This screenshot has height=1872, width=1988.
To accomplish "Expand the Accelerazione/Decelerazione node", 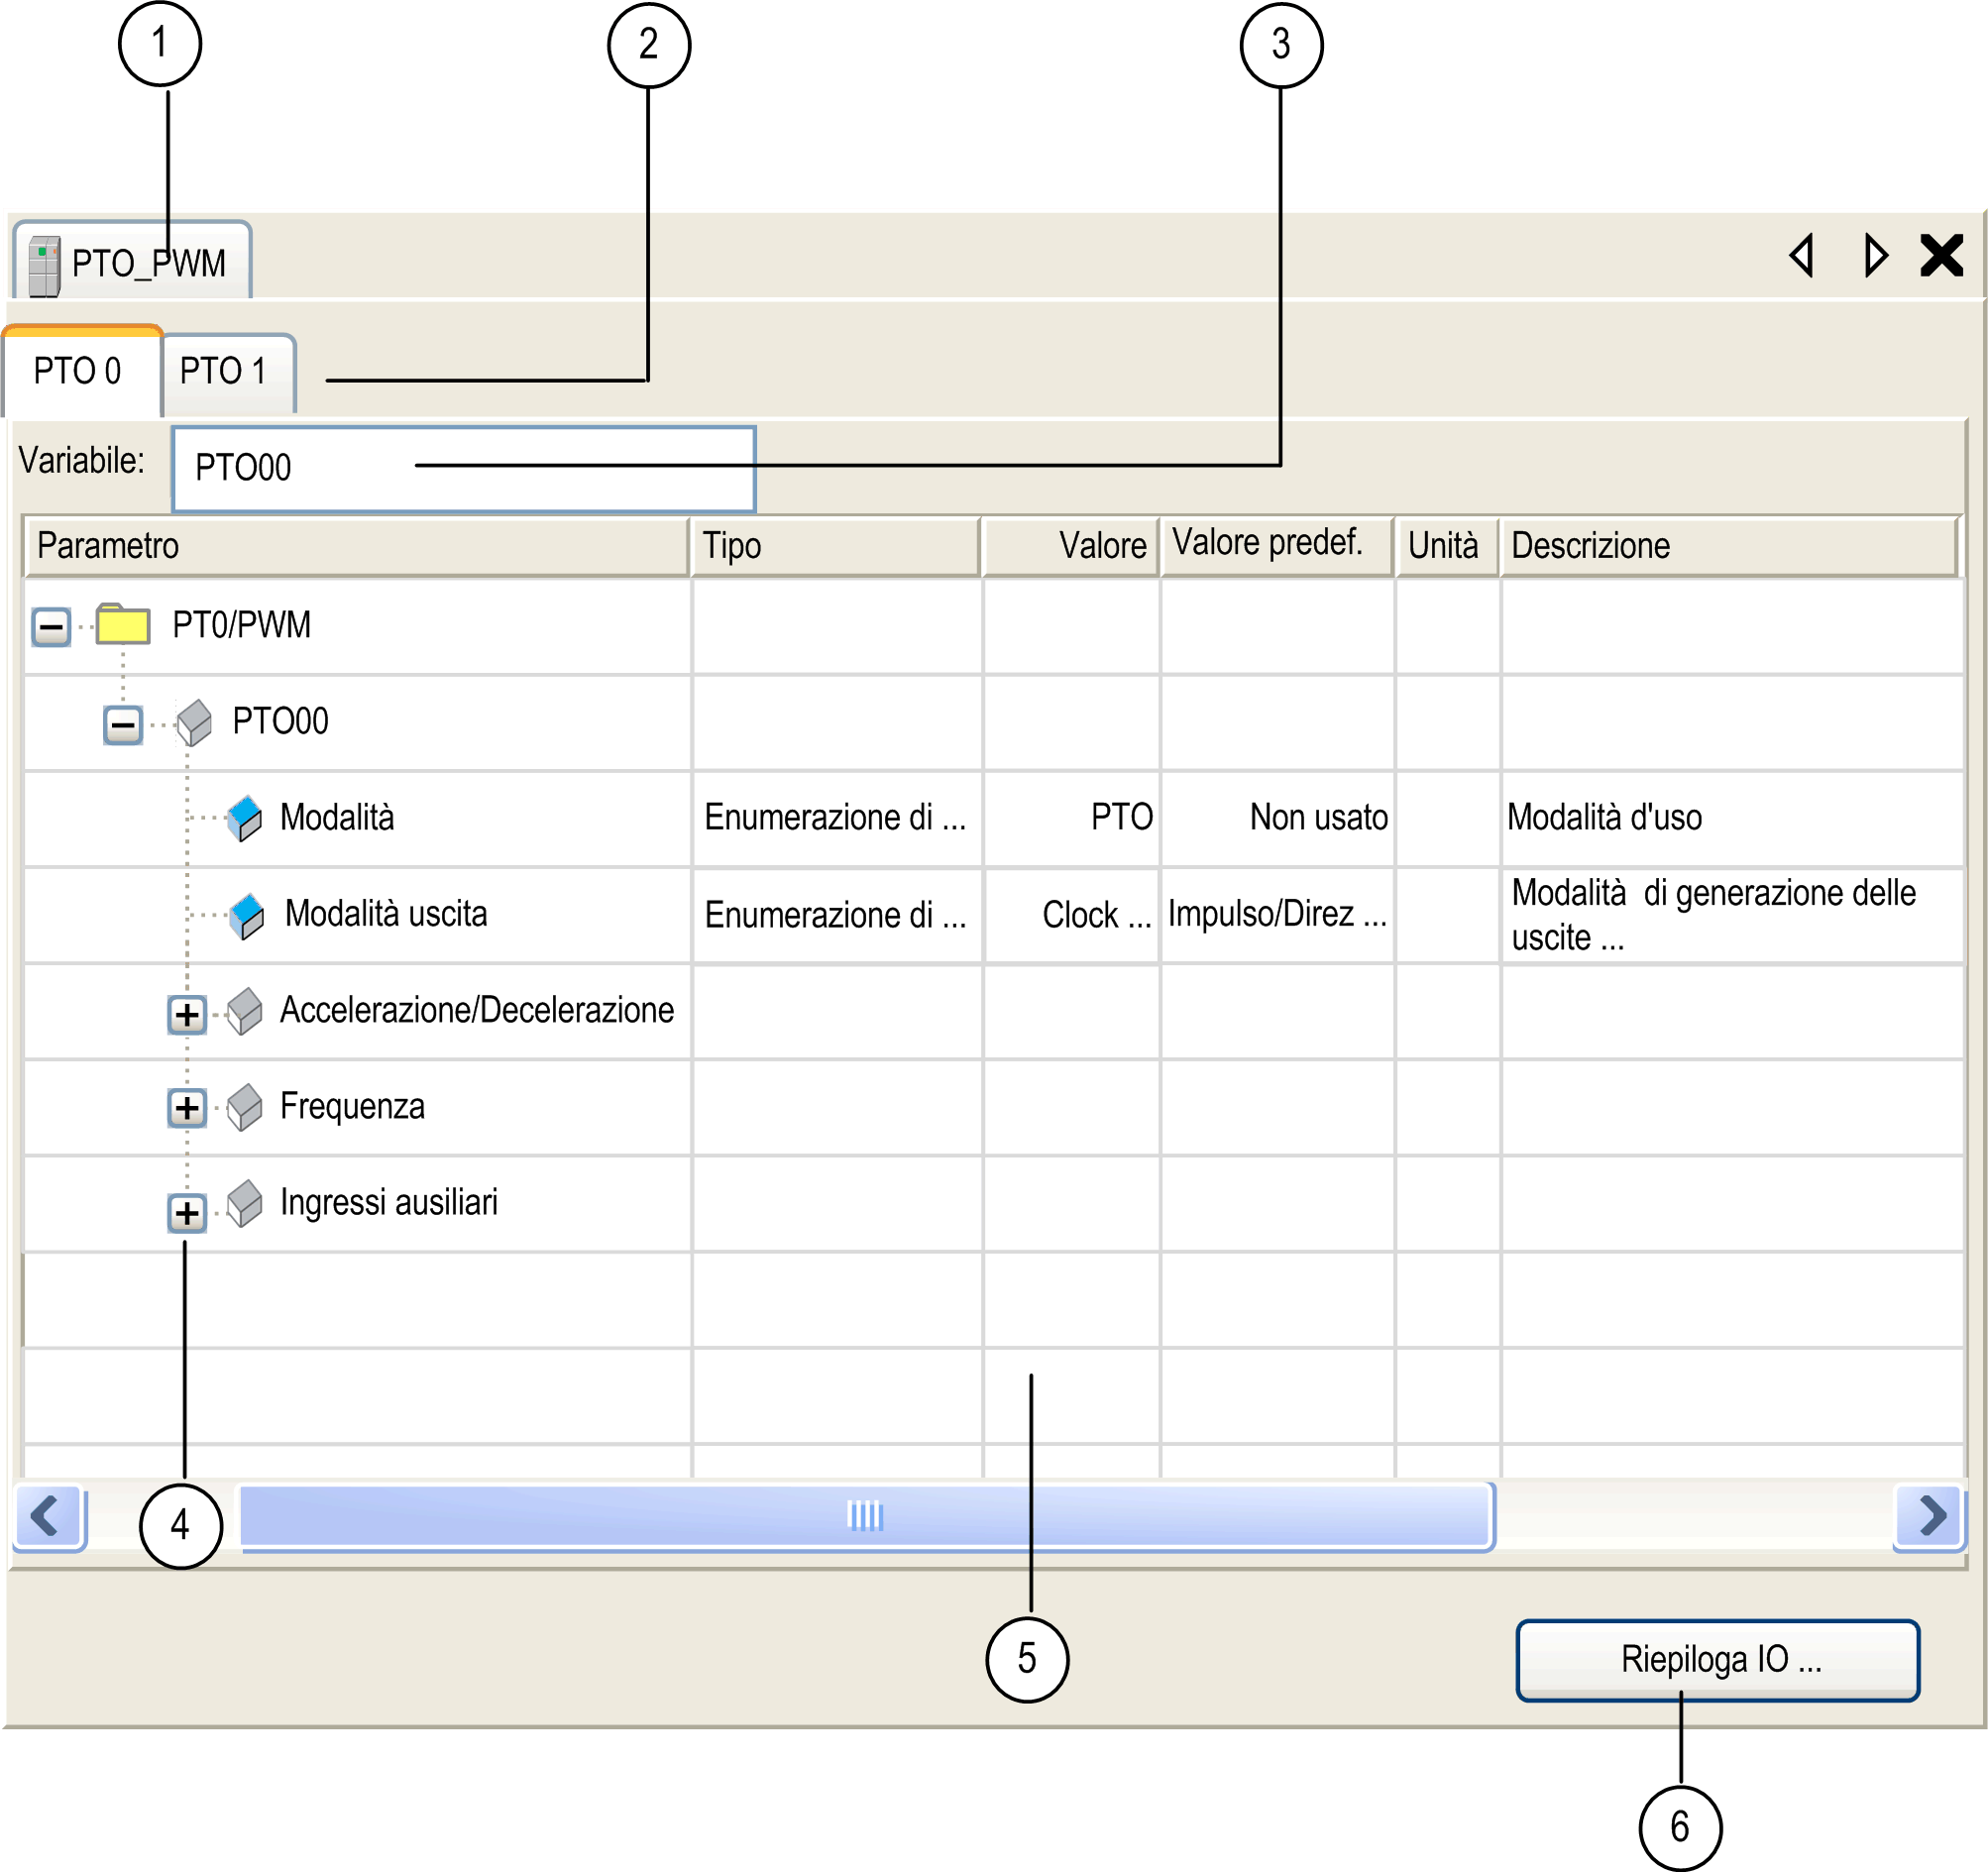I will [187, 1015].
